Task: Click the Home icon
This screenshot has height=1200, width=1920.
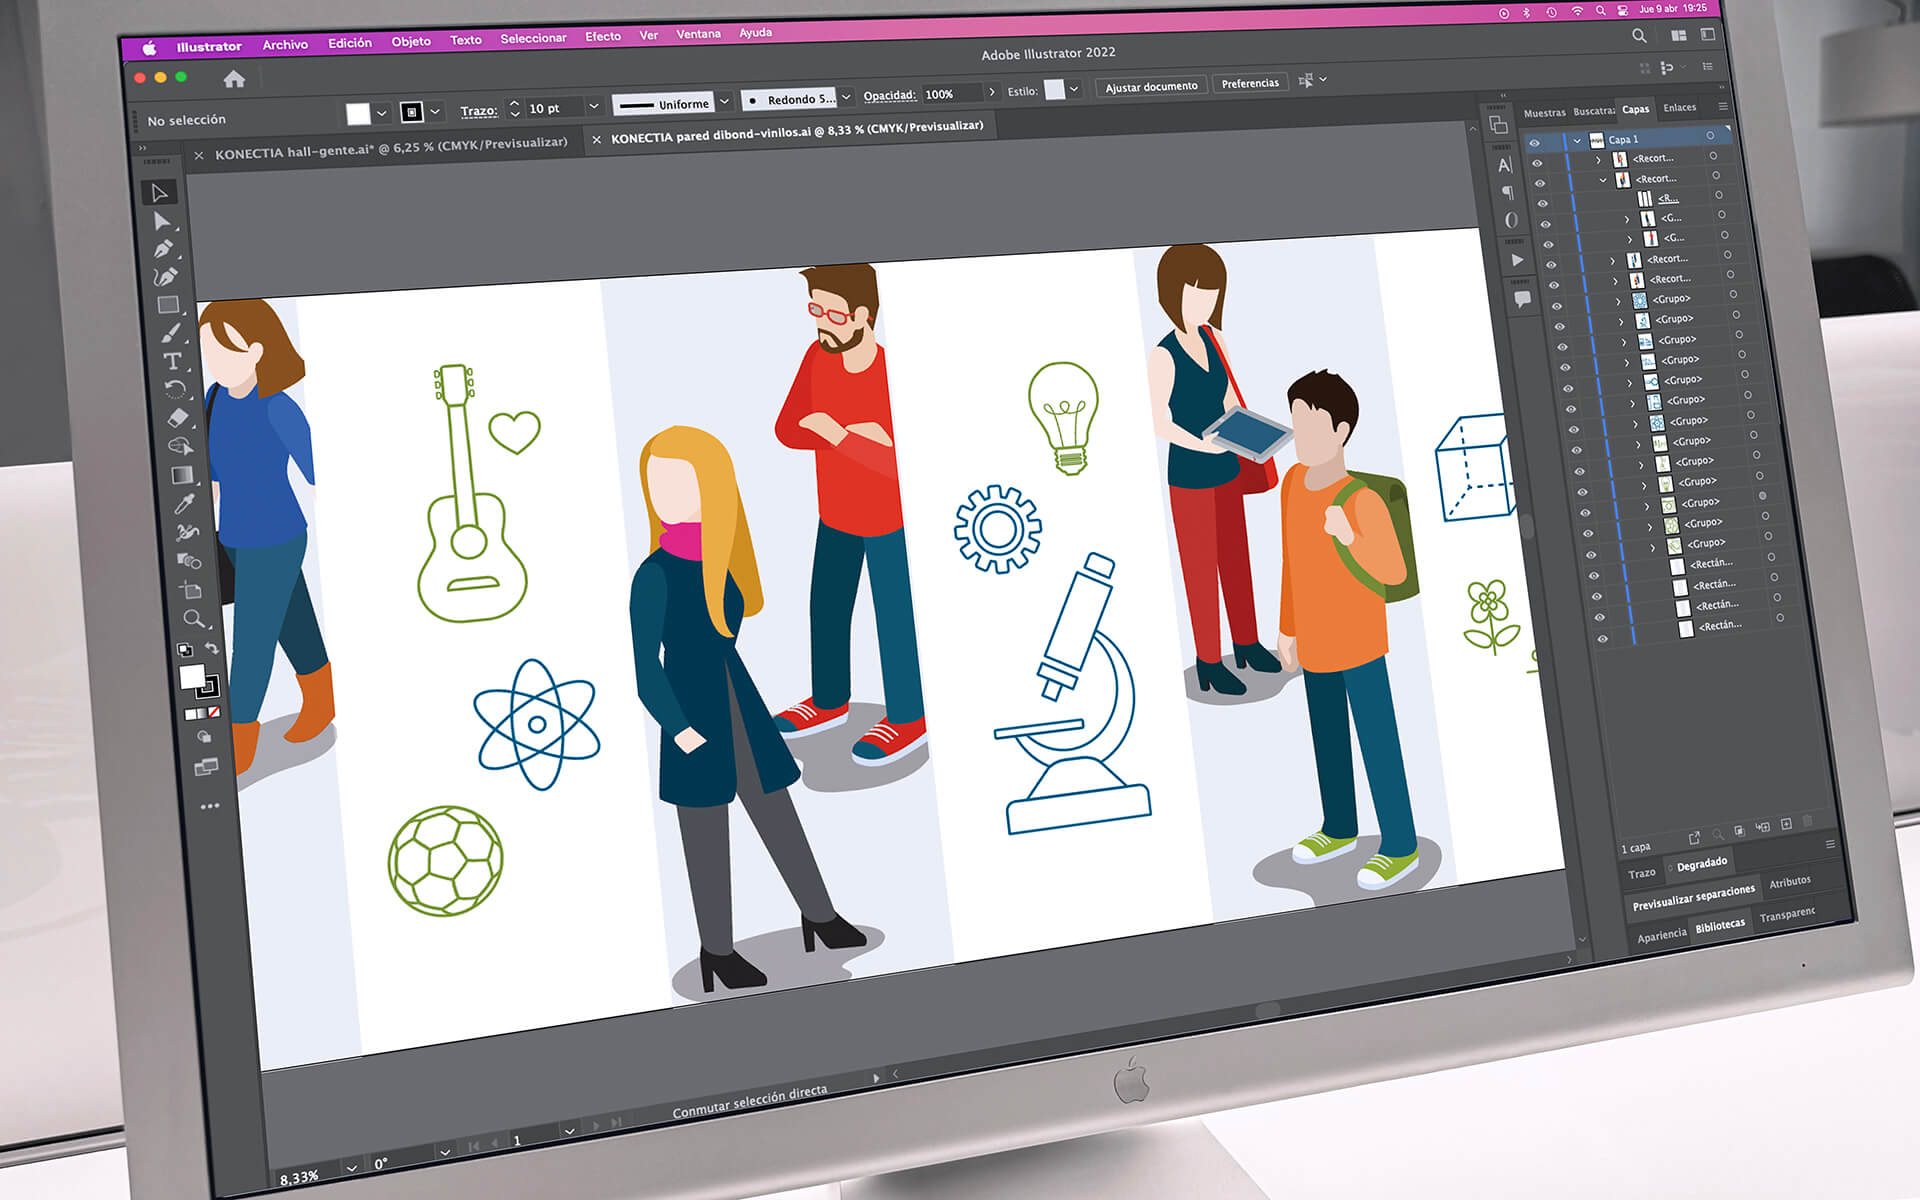Action: click(234, 79)
